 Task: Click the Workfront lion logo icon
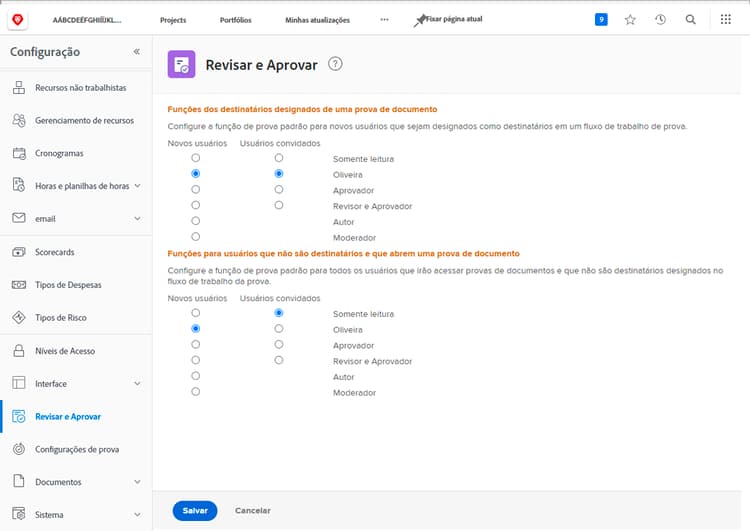[x=18, y=20]
